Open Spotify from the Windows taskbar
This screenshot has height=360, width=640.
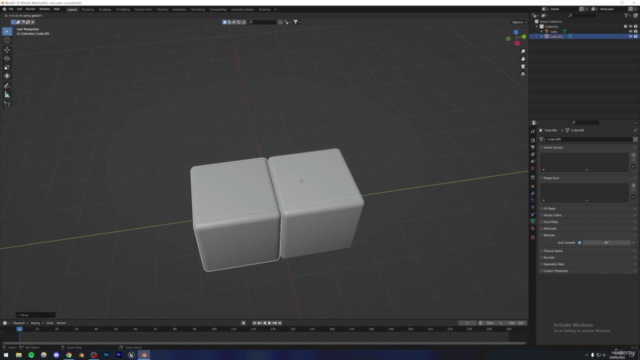pyautogui.click(x=31, y=355)
